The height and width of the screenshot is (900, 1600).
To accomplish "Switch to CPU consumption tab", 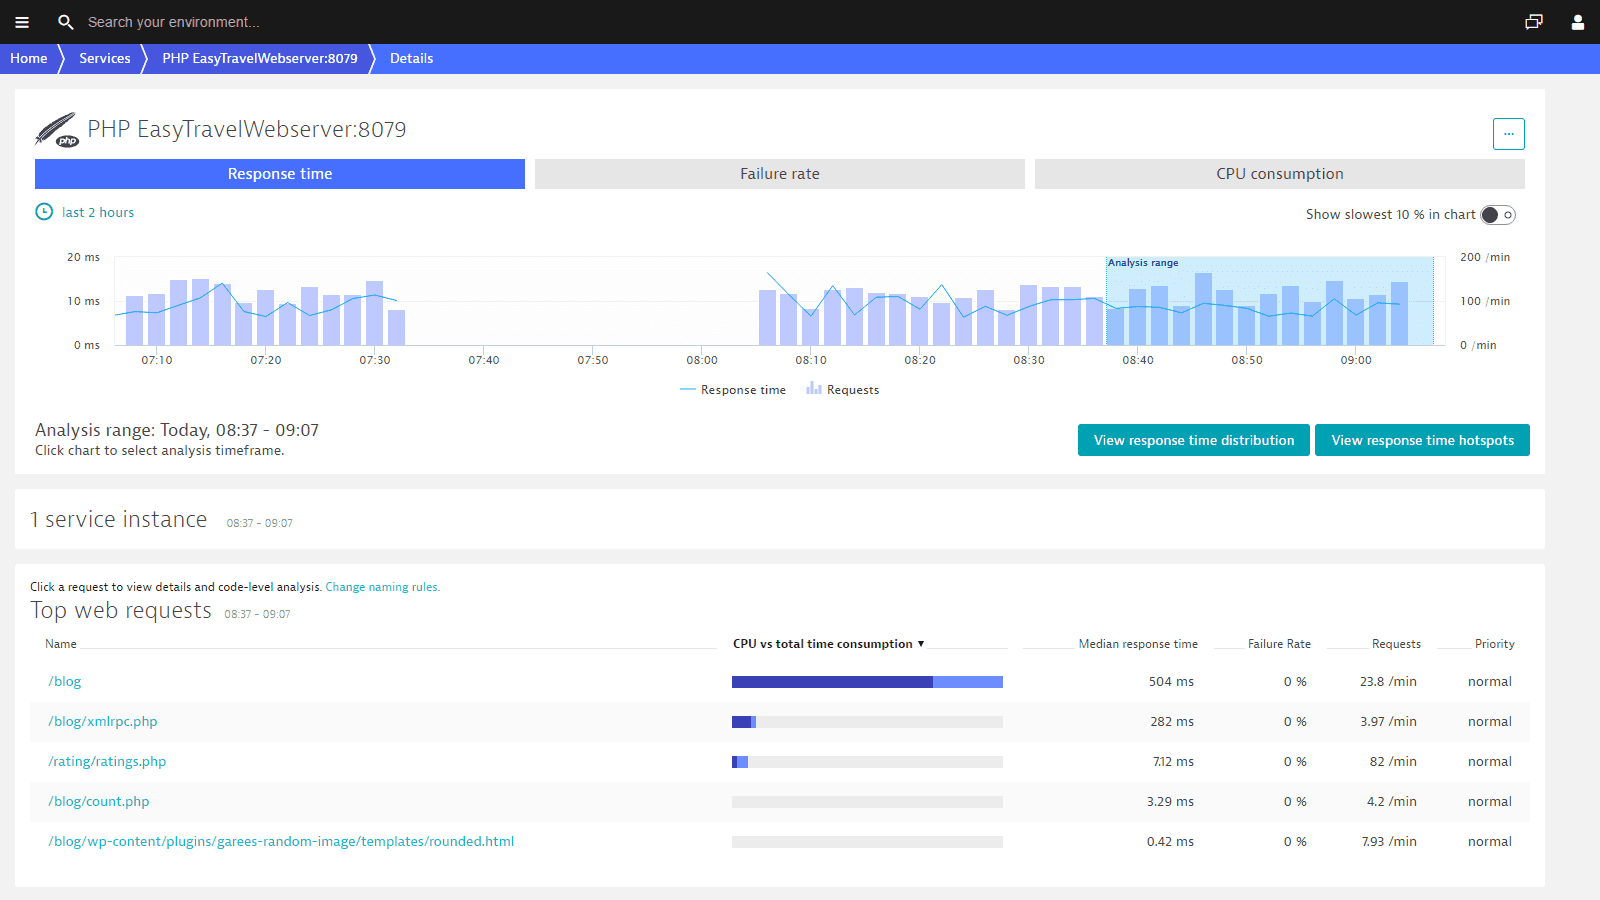I will click(1280, 174).
